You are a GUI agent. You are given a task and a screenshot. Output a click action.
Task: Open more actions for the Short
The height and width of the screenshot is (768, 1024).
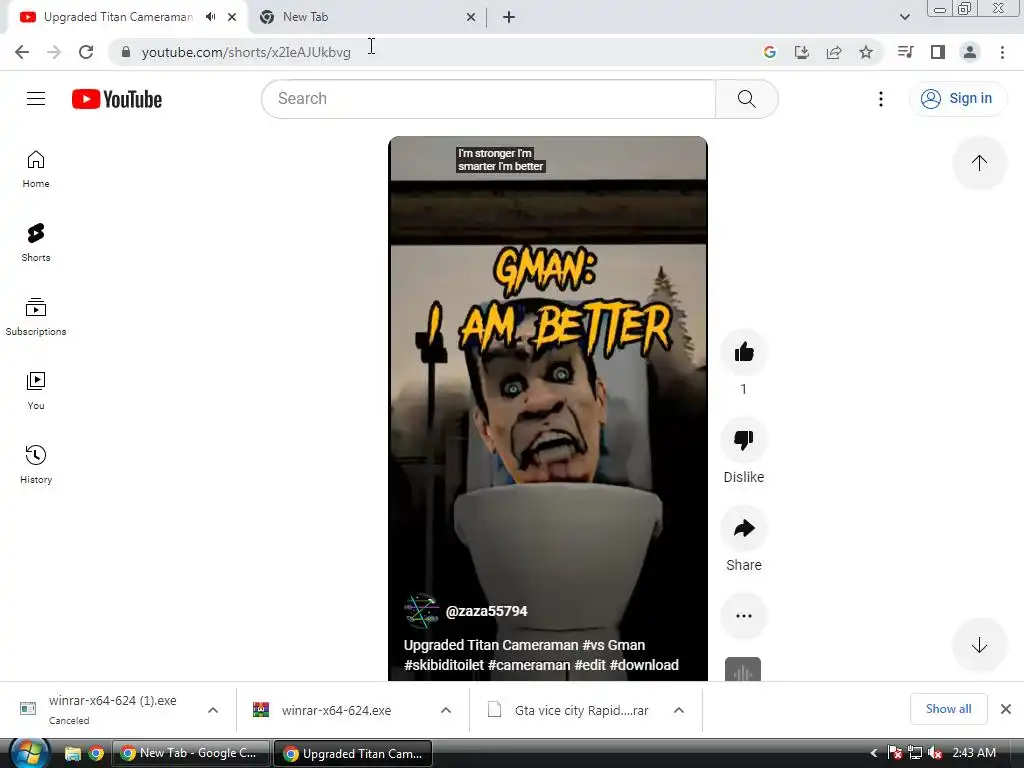(744, 616)
